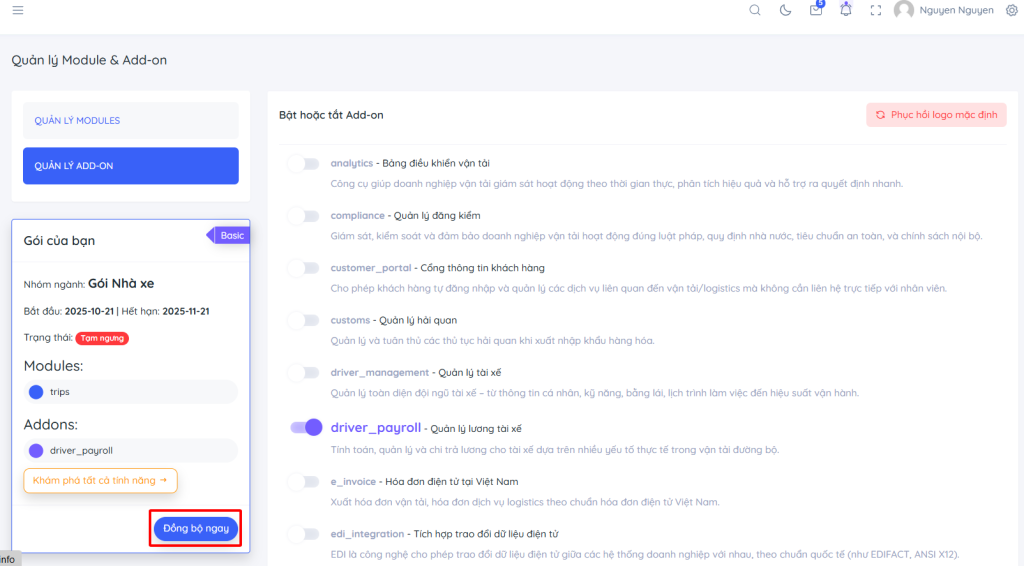Open the settings gear icon
The height and width of the screenshot is (566, 1024).
[x=1011, y=10]
